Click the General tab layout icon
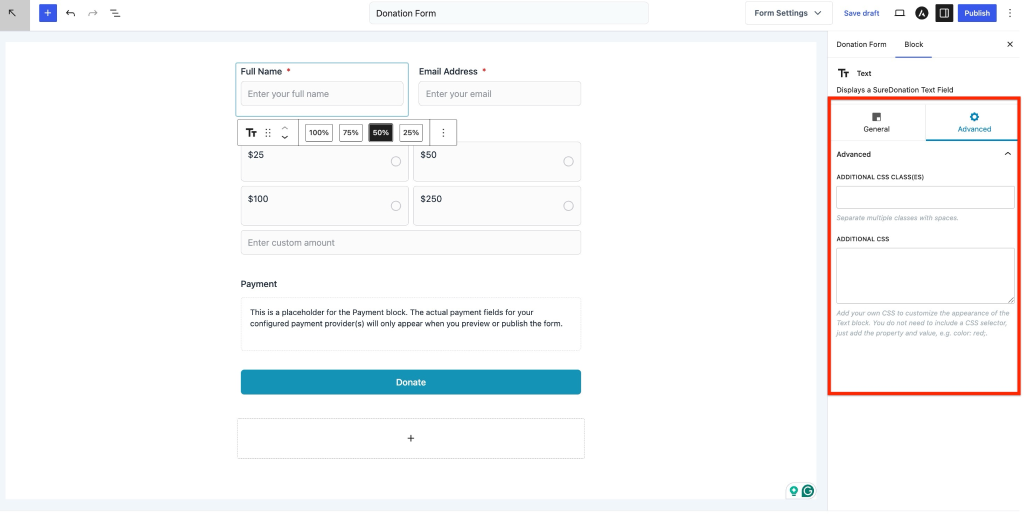This screenshot has width=1024, height=514. click(x=876, y=117)
